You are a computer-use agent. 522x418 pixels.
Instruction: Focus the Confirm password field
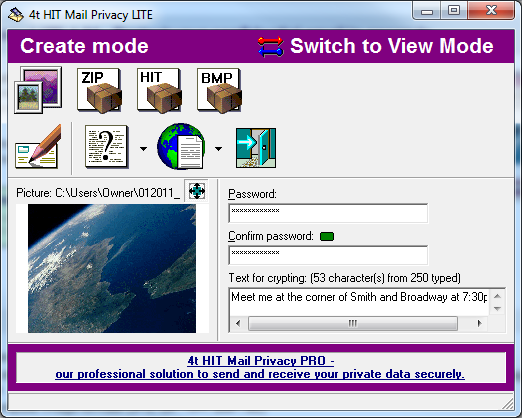click(328, 255)
